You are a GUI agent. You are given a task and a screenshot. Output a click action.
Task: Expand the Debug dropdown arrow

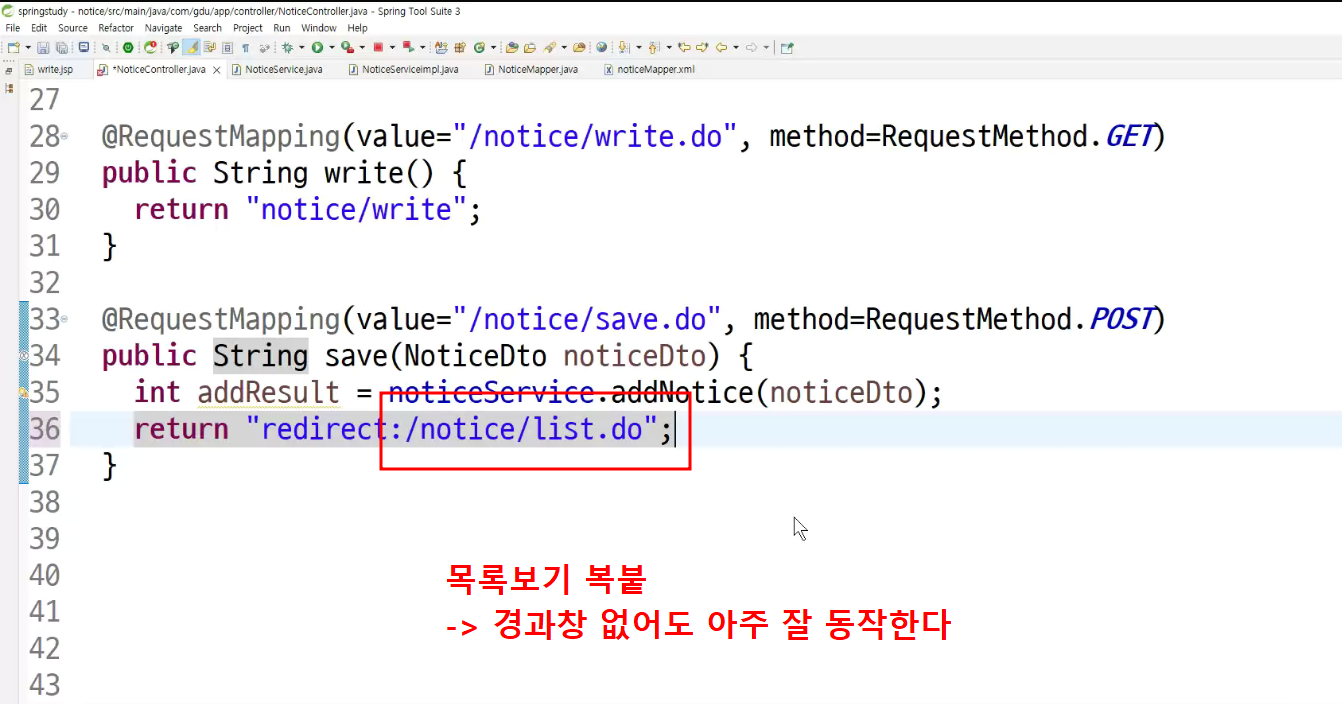point(302,47)
